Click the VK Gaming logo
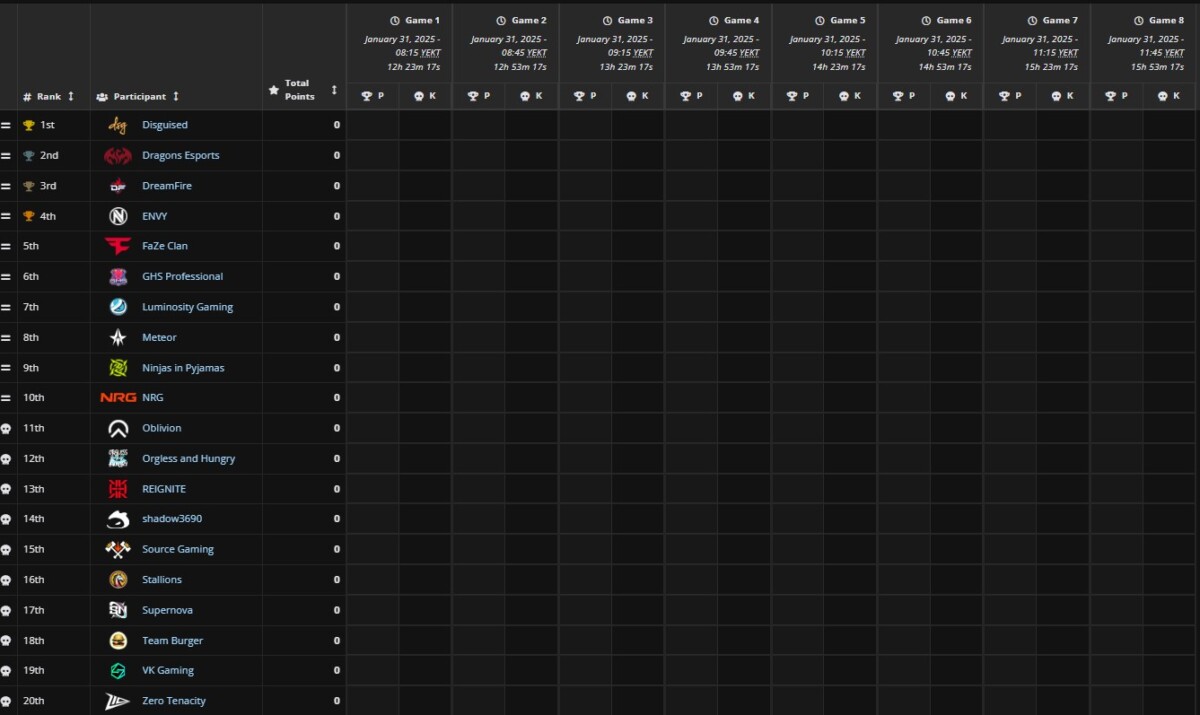The image size is (1200, 715). tap(118, 671)
